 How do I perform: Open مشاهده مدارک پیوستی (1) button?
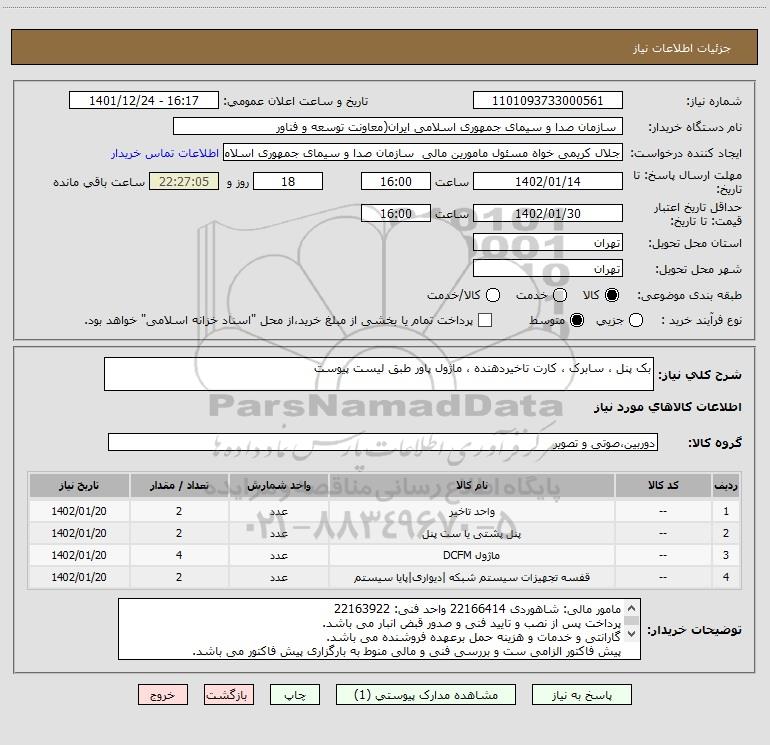pos(426,695)
